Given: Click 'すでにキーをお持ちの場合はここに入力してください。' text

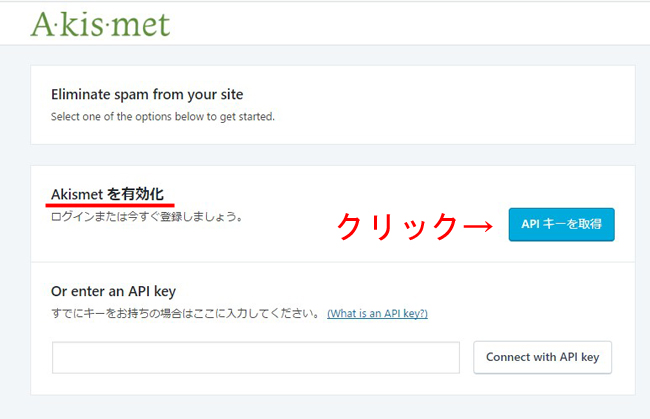Looking at the screenshot, I should pos(186,313).
